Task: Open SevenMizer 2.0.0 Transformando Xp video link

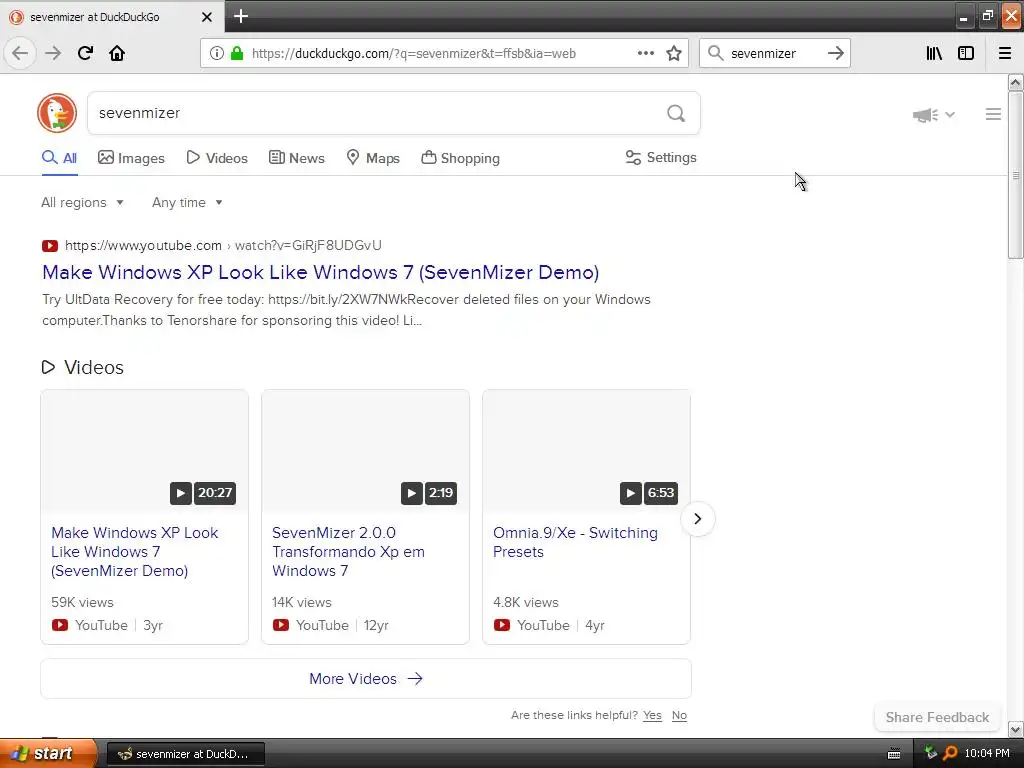Action: click(348, 552)
